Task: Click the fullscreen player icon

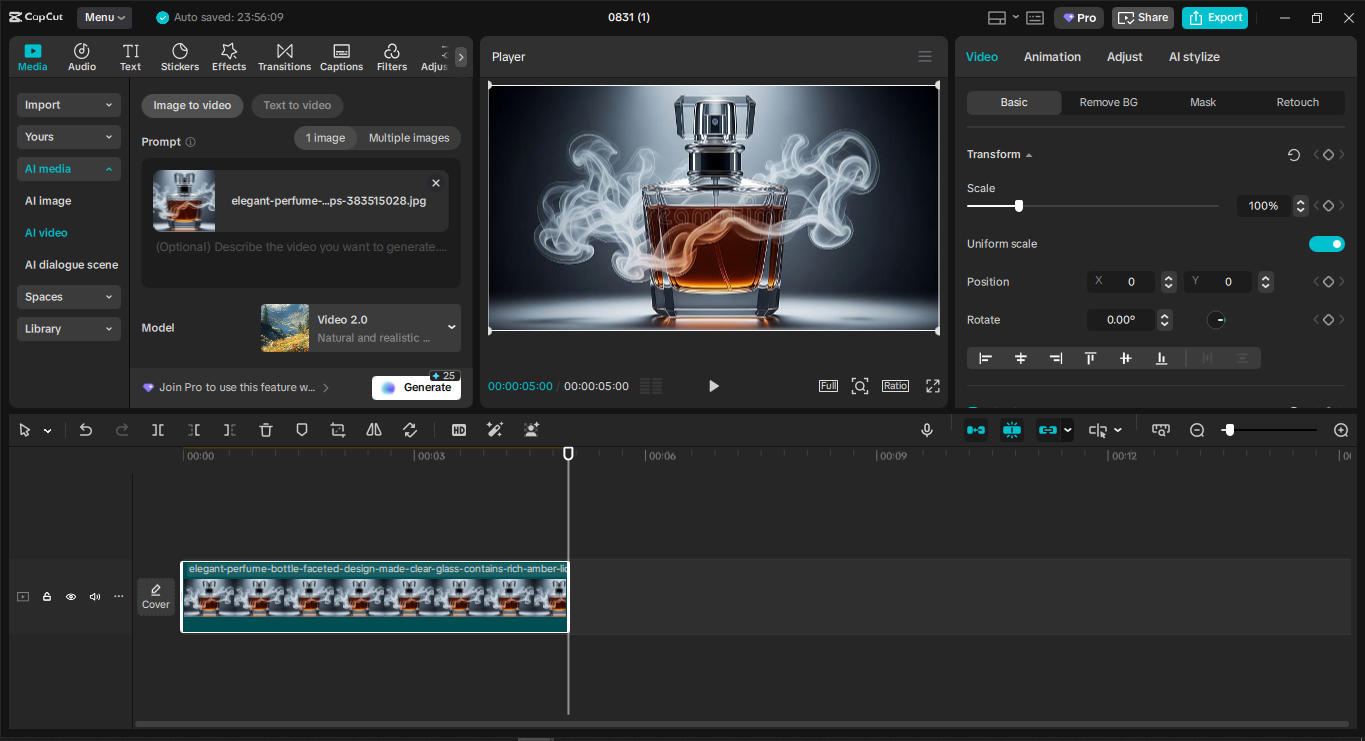Action: [x=932, y=386]
